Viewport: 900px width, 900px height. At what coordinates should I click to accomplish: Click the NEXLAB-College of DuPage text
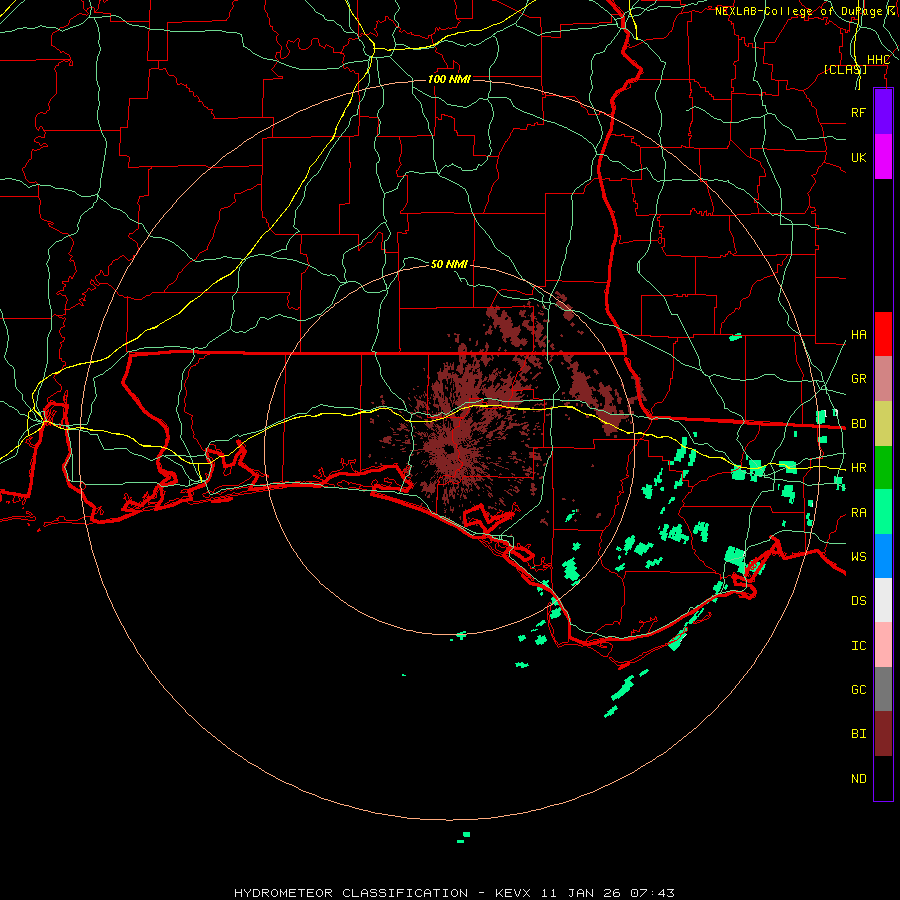pyautogui.click(x=798, y=11)
